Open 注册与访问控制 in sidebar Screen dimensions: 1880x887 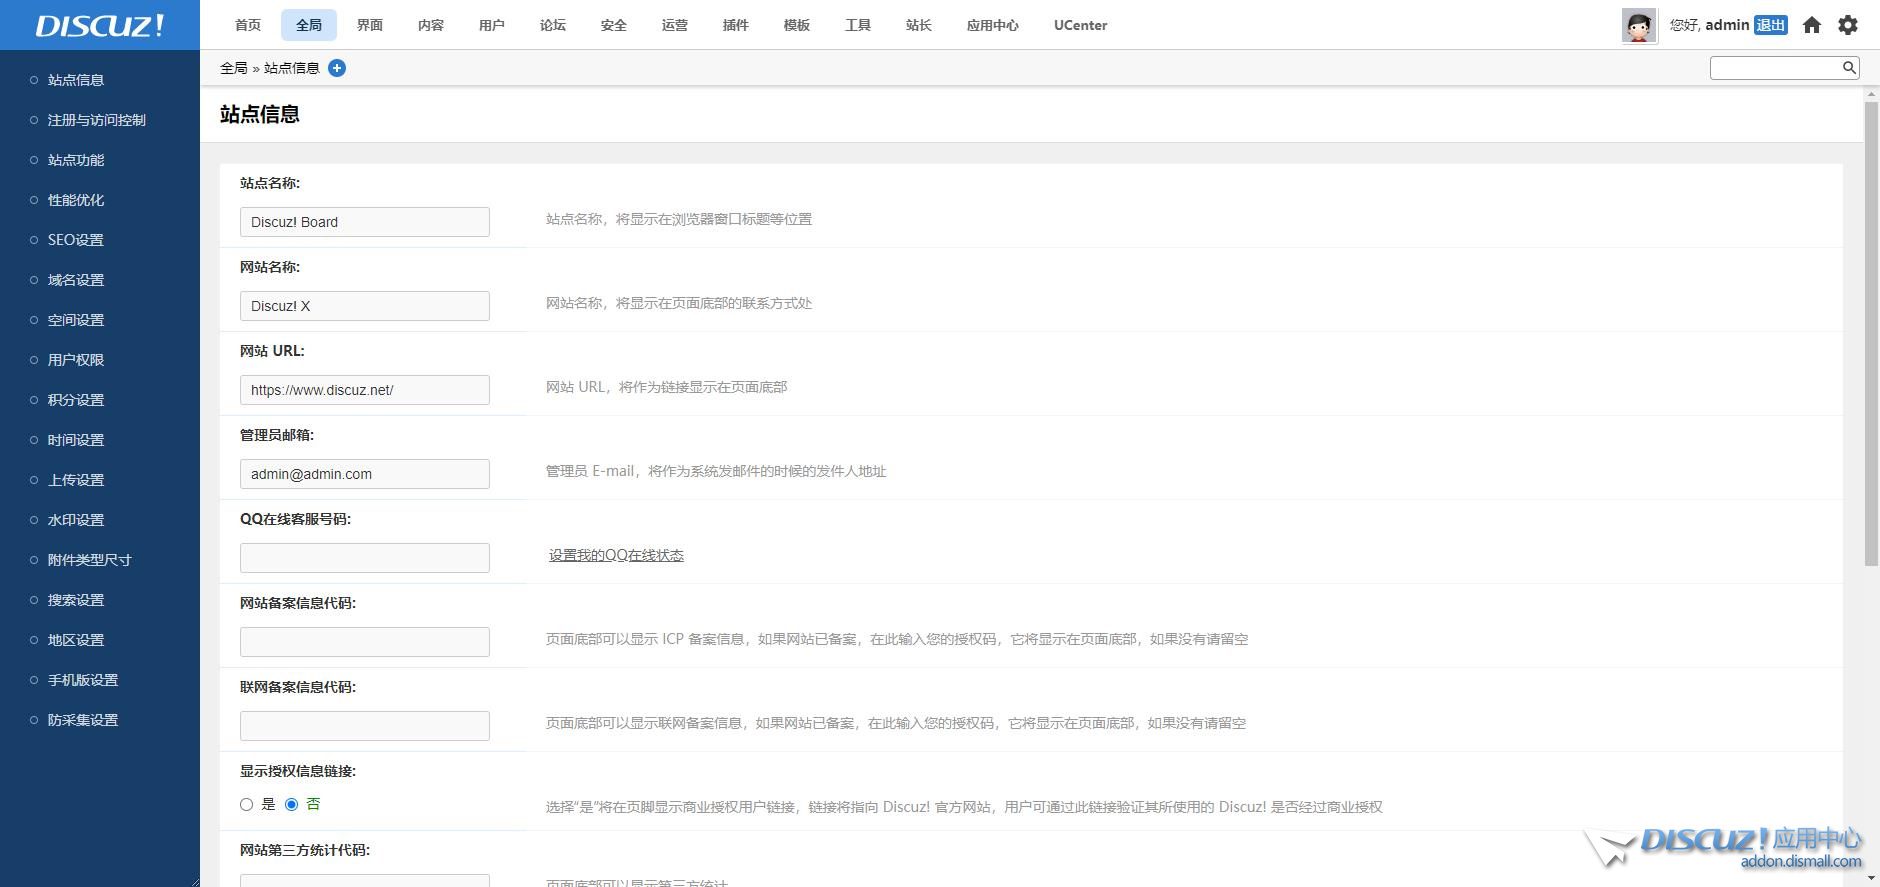pyautogui.click(x=96, y=120)
